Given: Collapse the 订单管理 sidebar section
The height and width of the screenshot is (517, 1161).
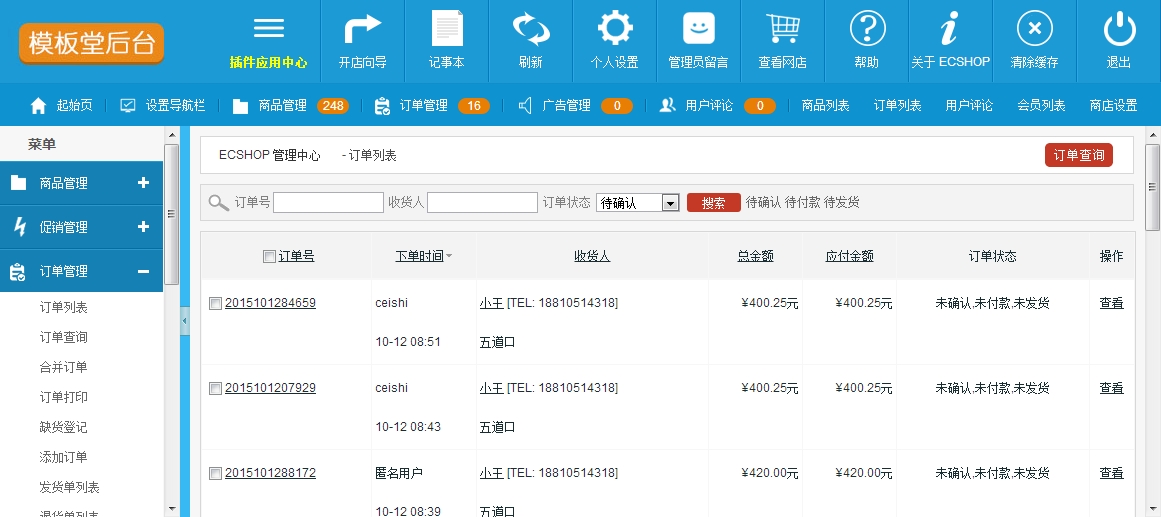Looking at the screenshot, I should pos(143,271).
